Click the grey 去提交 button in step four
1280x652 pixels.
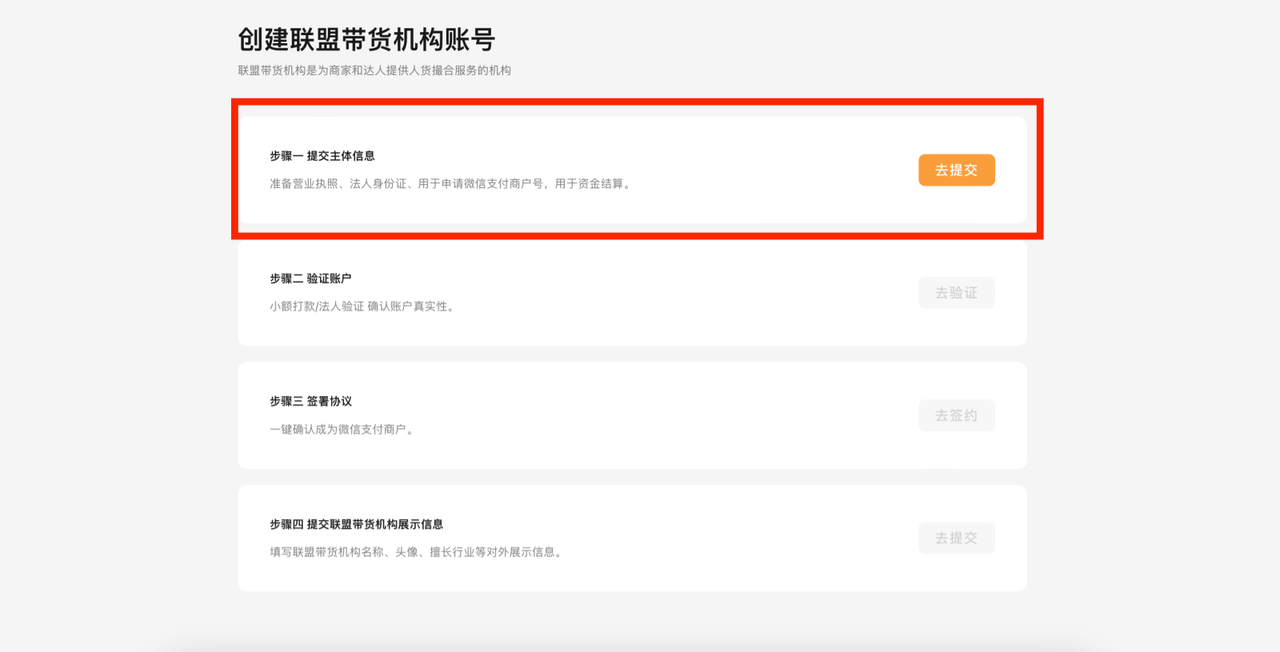(x=956, y=538)
